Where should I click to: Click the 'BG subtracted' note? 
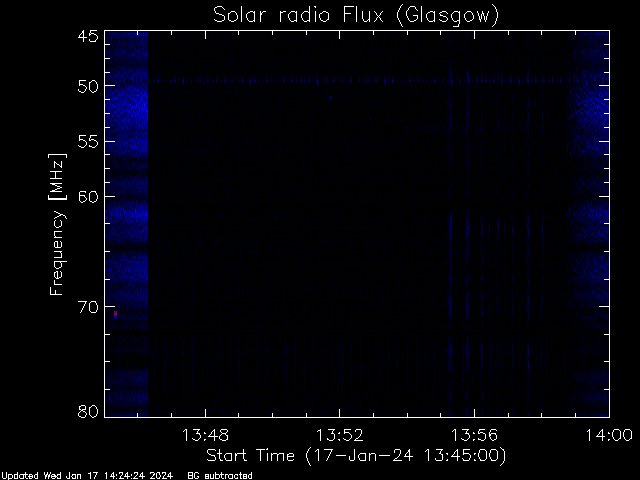[x=220, y=476]
